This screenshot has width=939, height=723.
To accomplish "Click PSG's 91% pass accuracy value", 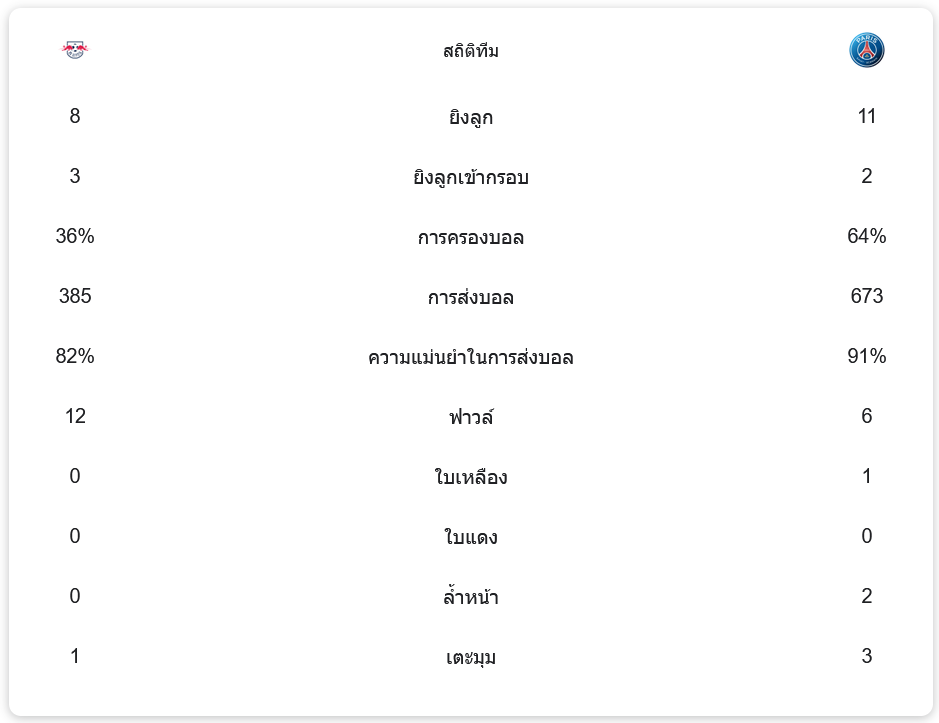I will (x=866, y=356).
